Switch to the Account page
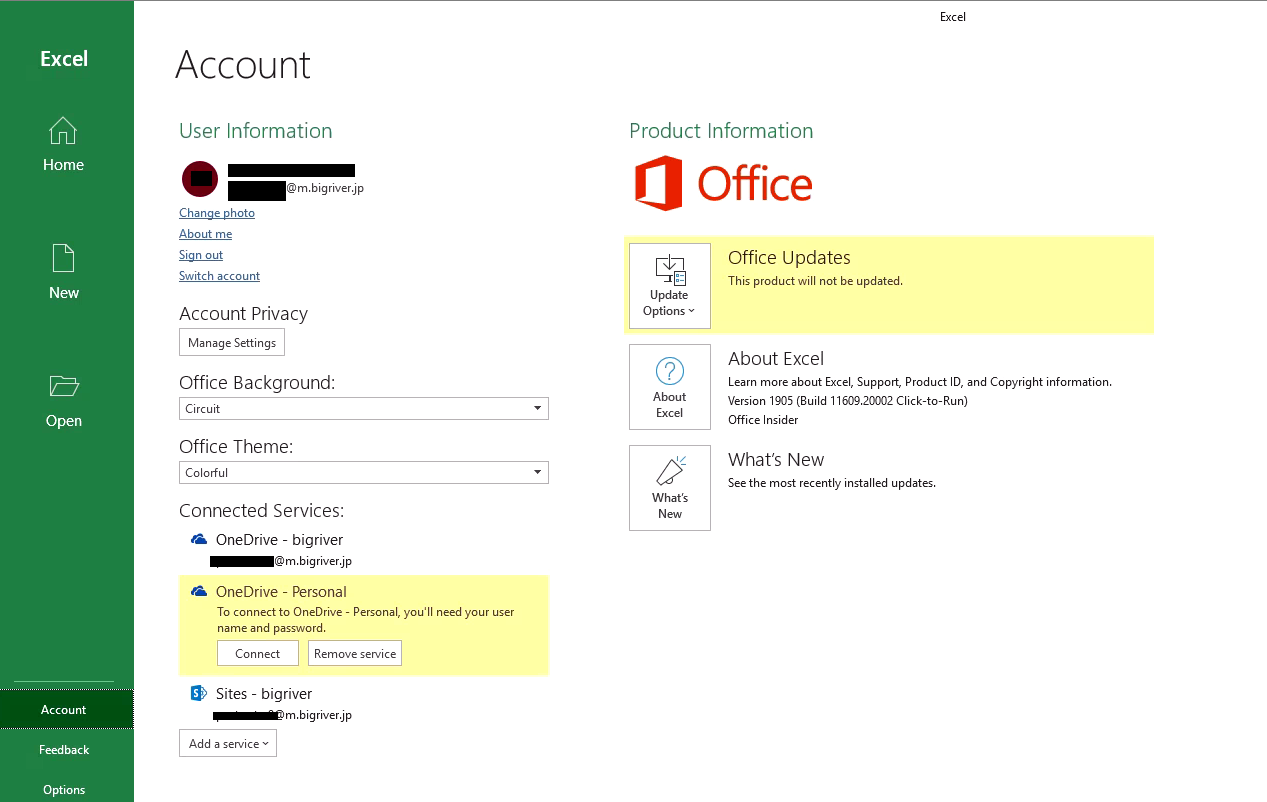 tap(63, 709)
